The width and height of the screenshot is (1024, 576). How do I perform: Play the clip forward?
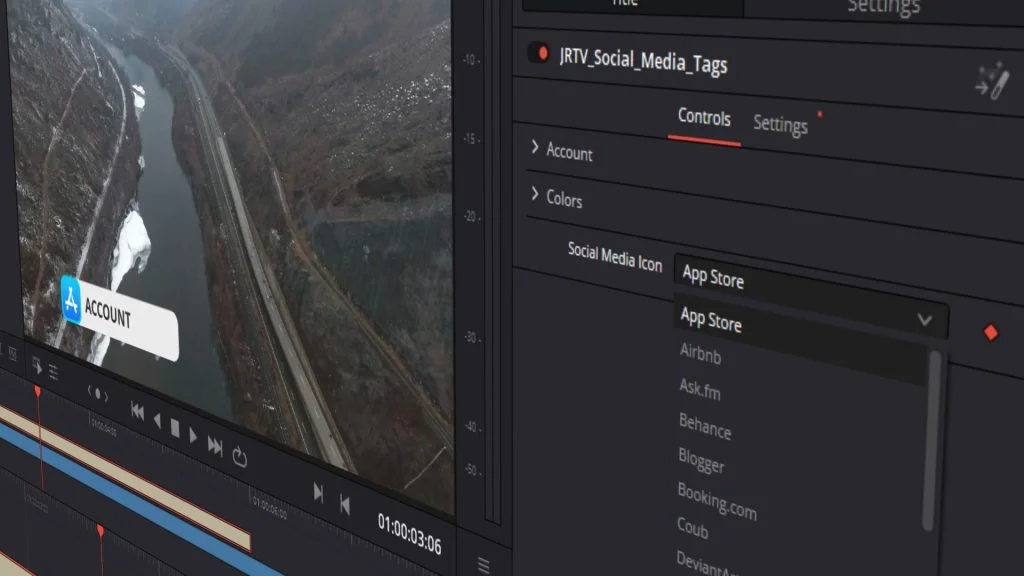pos(193,436)
